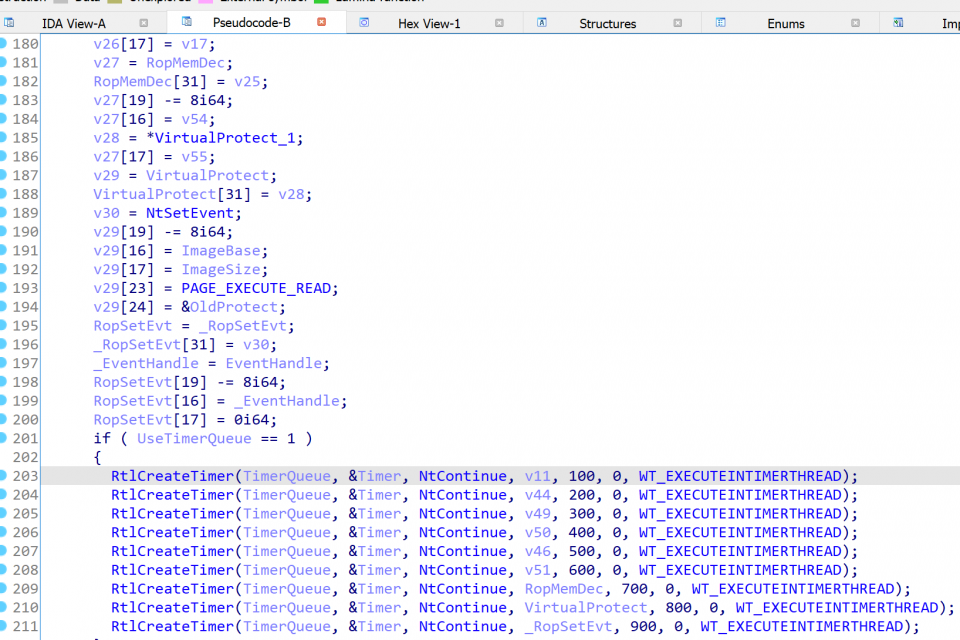
Task: Close the Pseudocode-B tab with red X
Action: click(x=321, y=22)
